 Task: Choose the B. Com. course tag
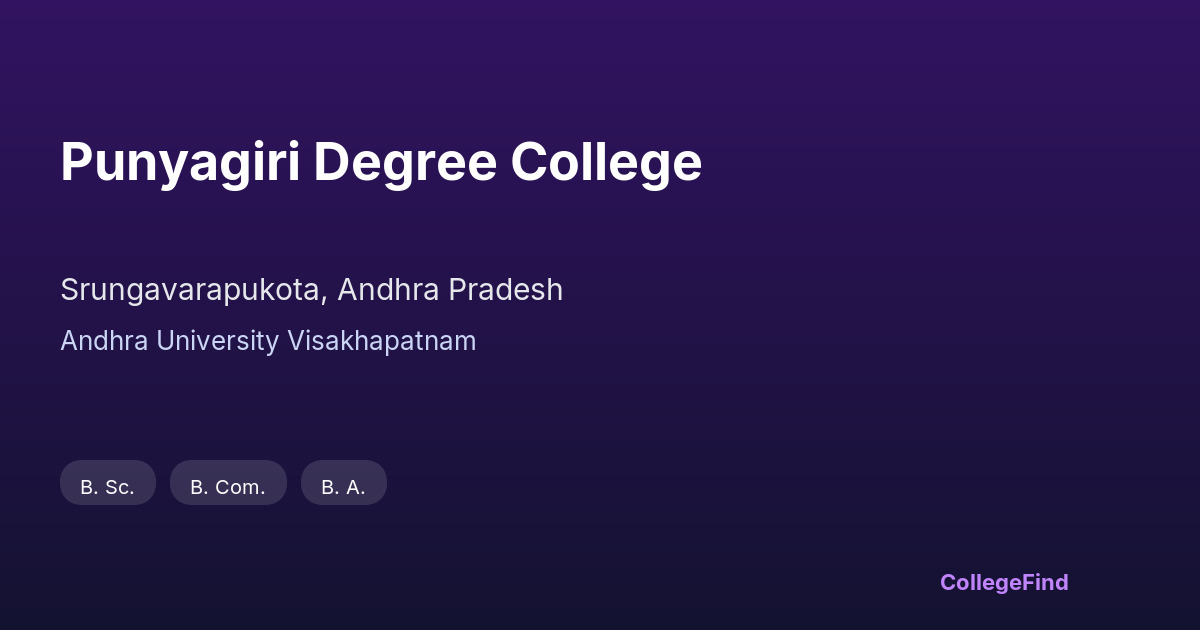tap(228, 485)
